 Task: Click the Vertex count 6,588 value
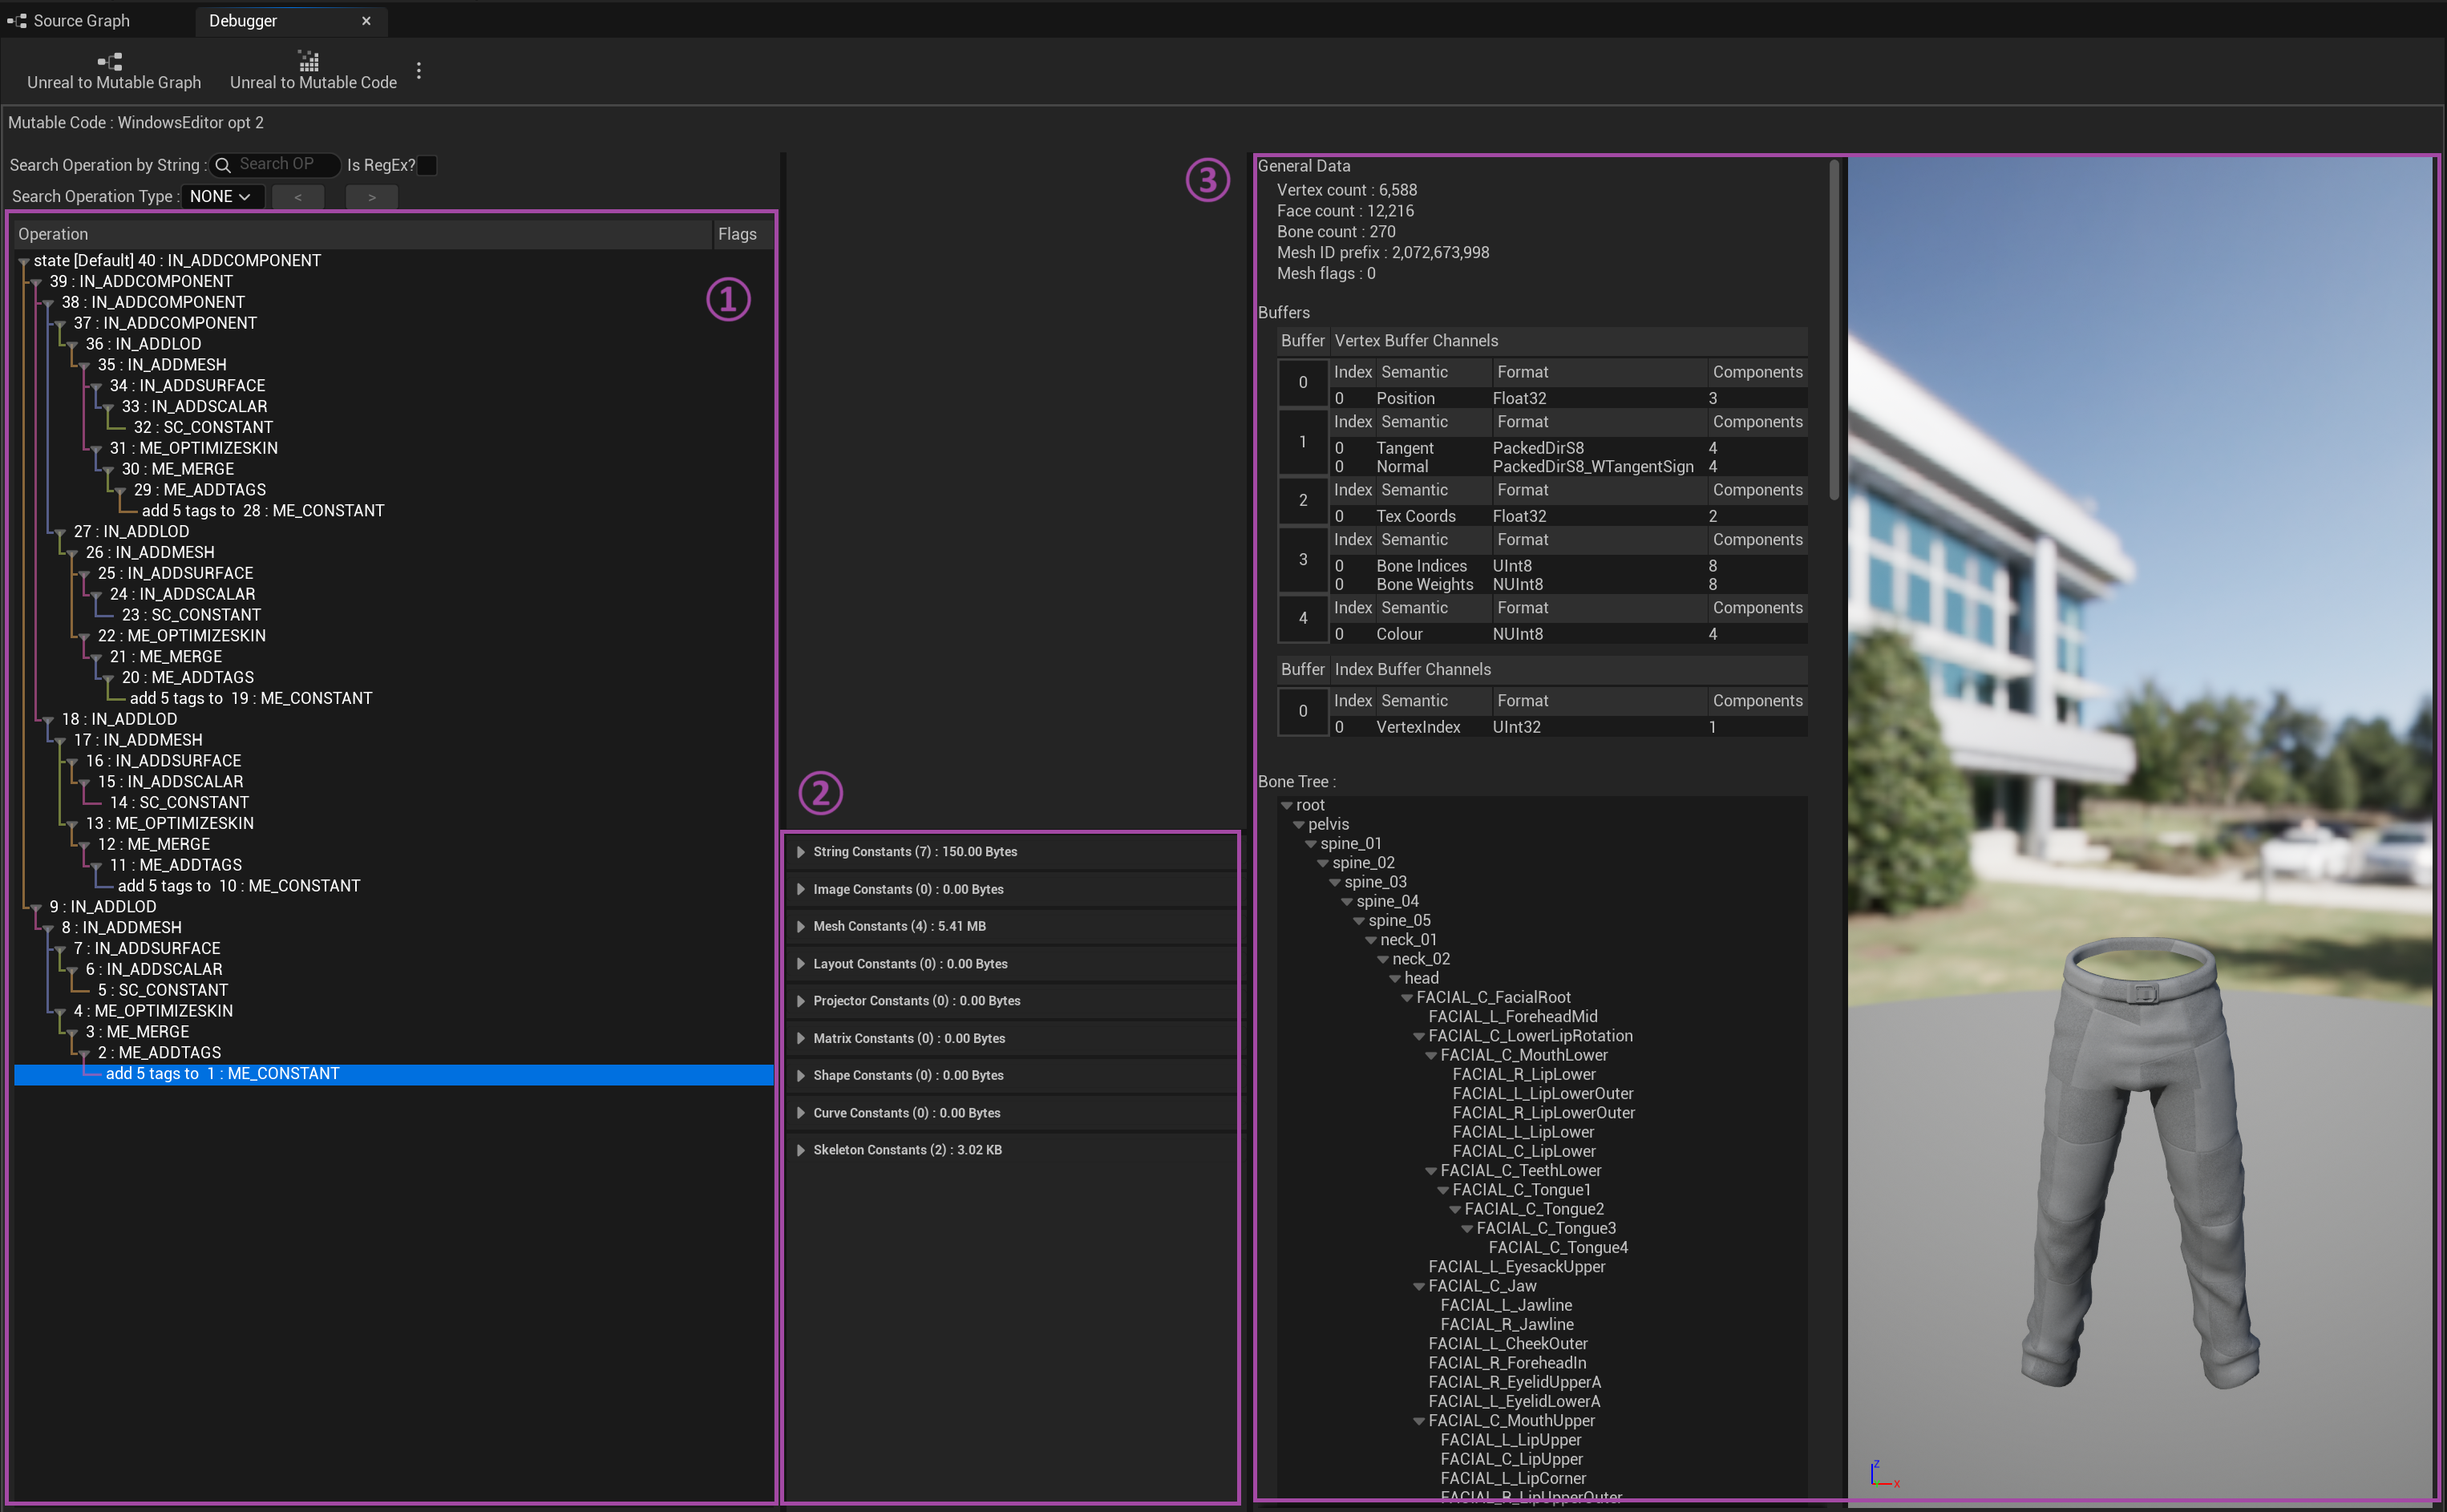pyautogui.click(x=1398, y=190)
